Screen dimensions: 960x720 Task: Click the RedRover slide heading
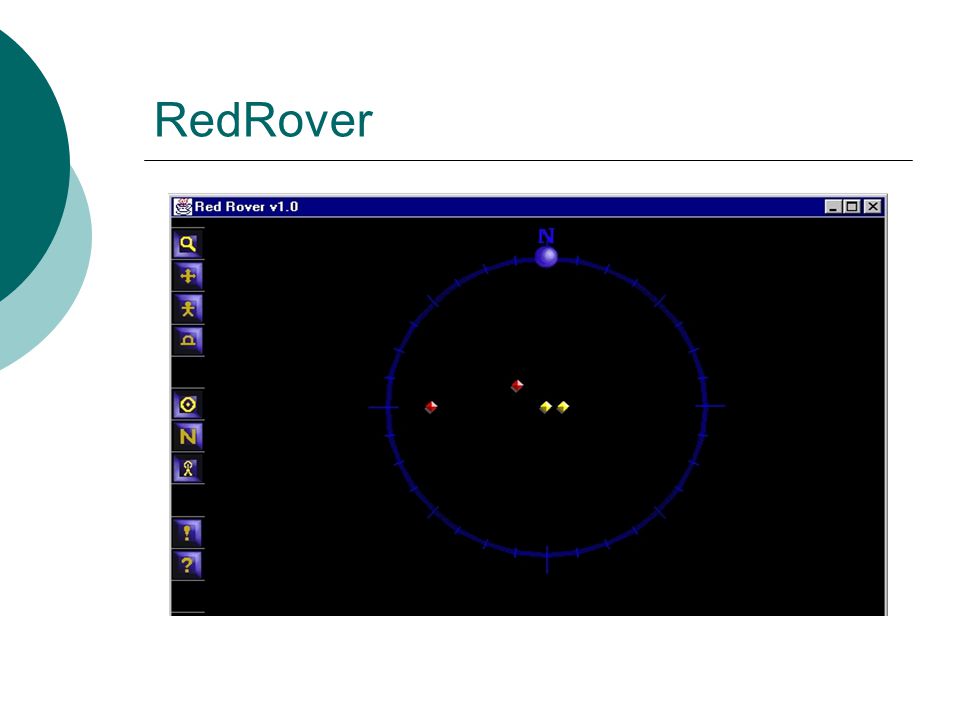click(264, 120)
